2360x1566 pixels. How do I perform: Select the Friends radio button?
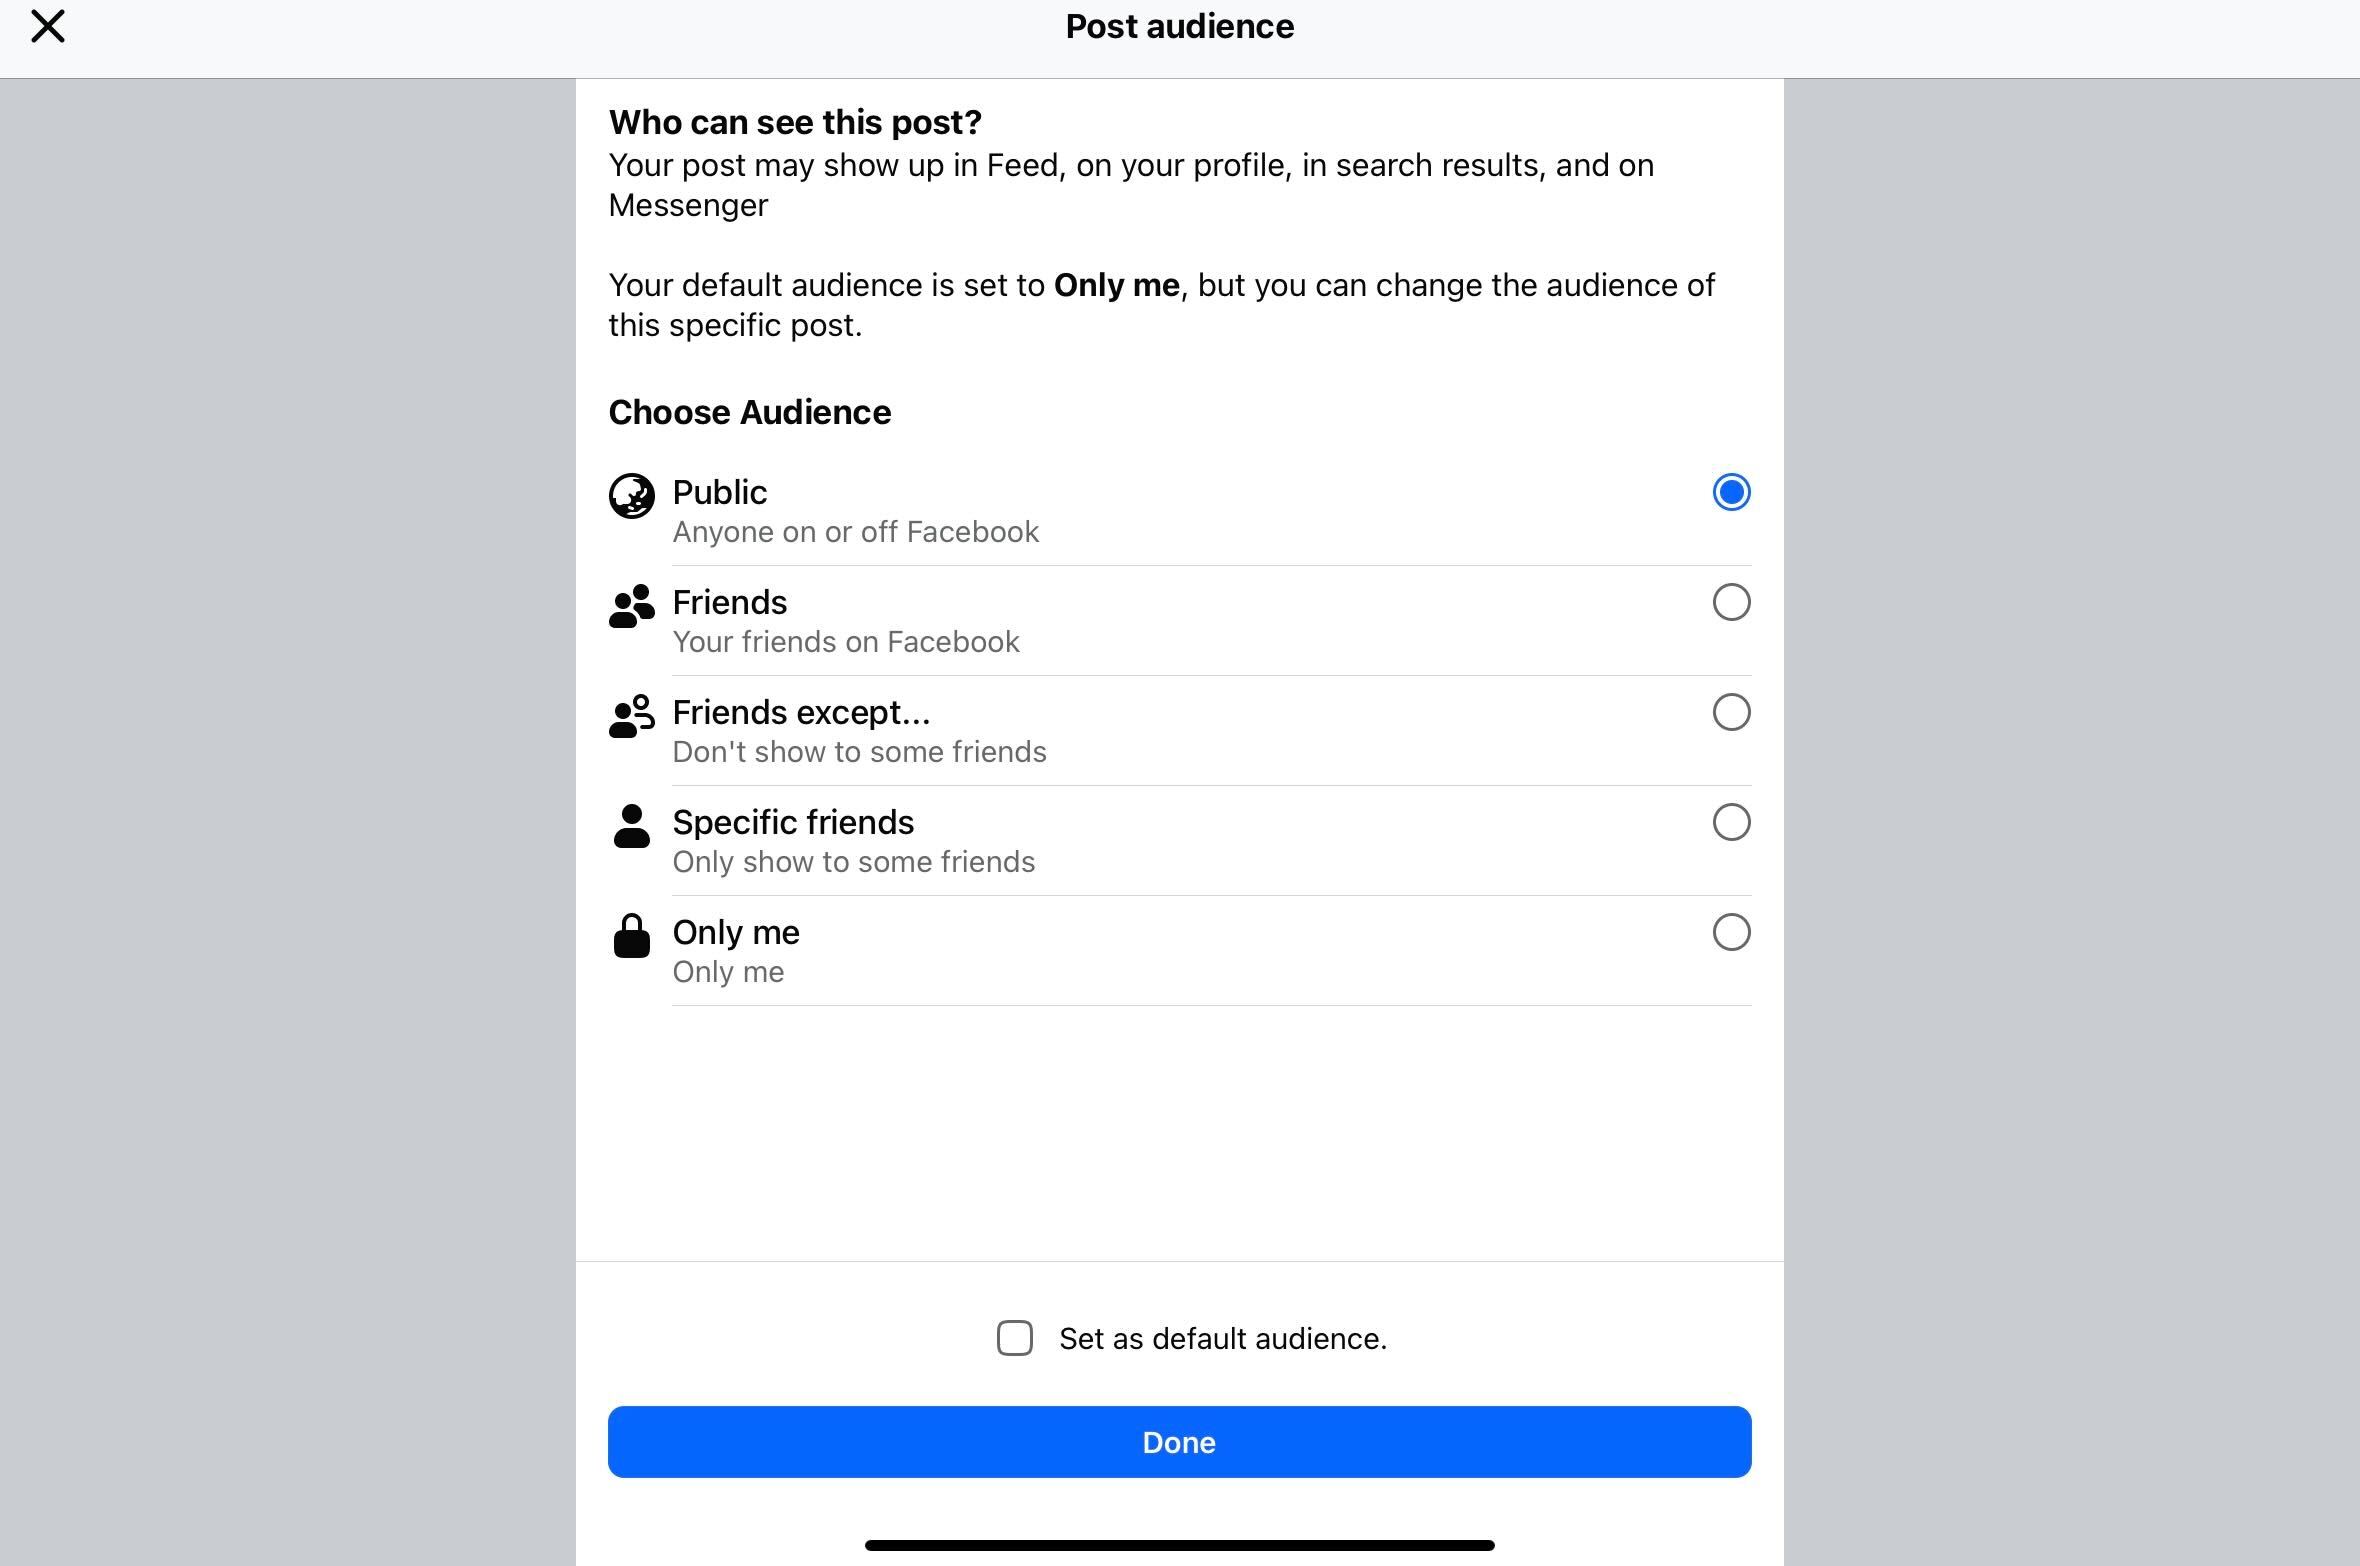1731,602
